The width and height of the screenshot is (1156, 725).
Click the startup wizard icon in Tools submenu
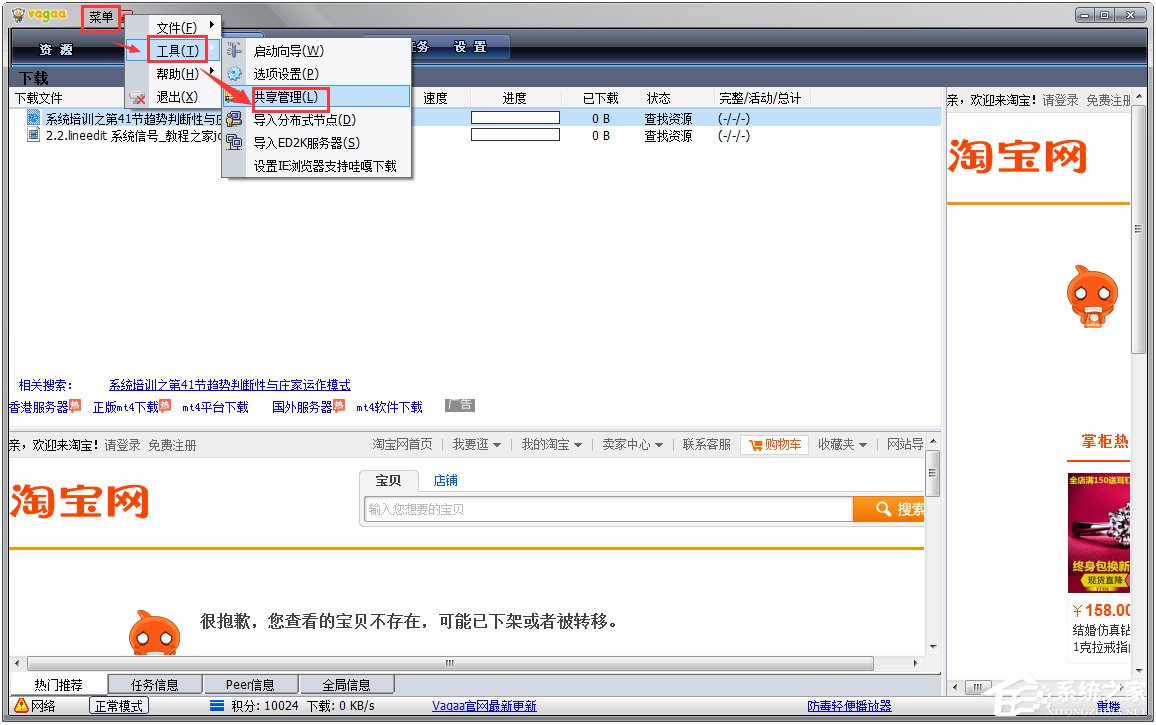(x=234, y=50)
